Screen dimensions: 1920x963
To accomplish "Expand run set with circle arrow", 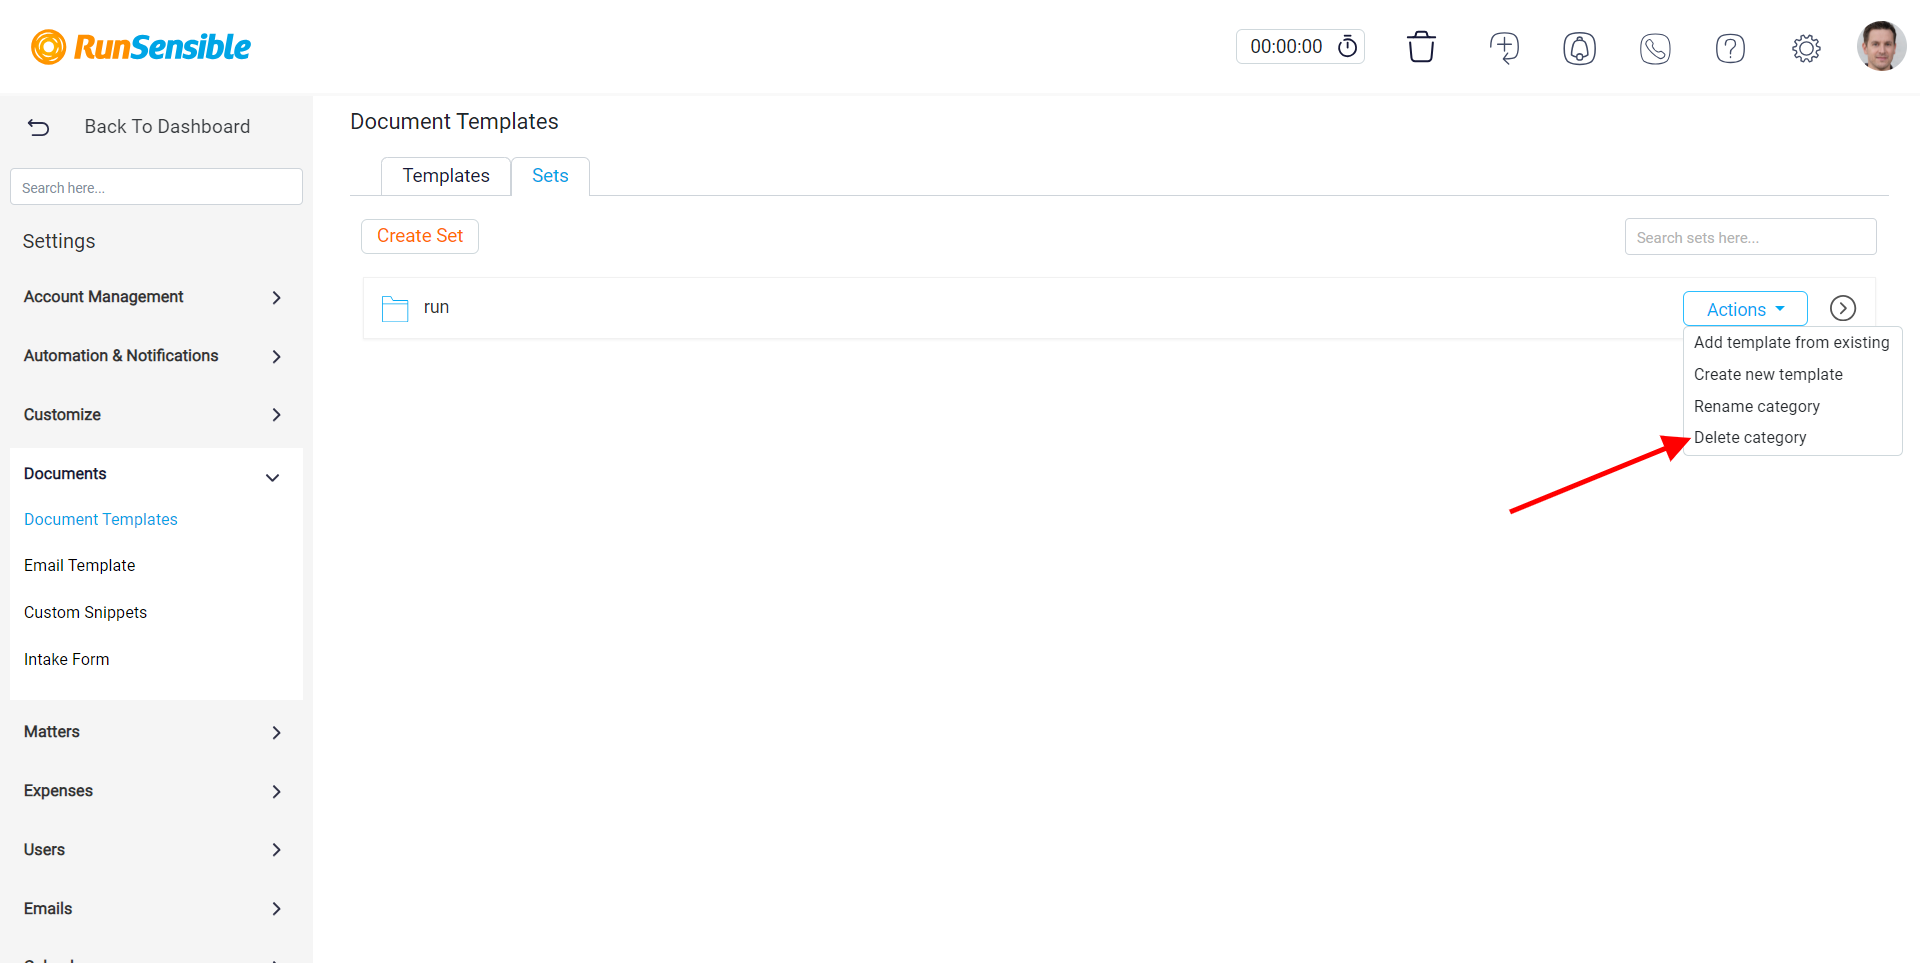I will click(x=1843, y=308).
